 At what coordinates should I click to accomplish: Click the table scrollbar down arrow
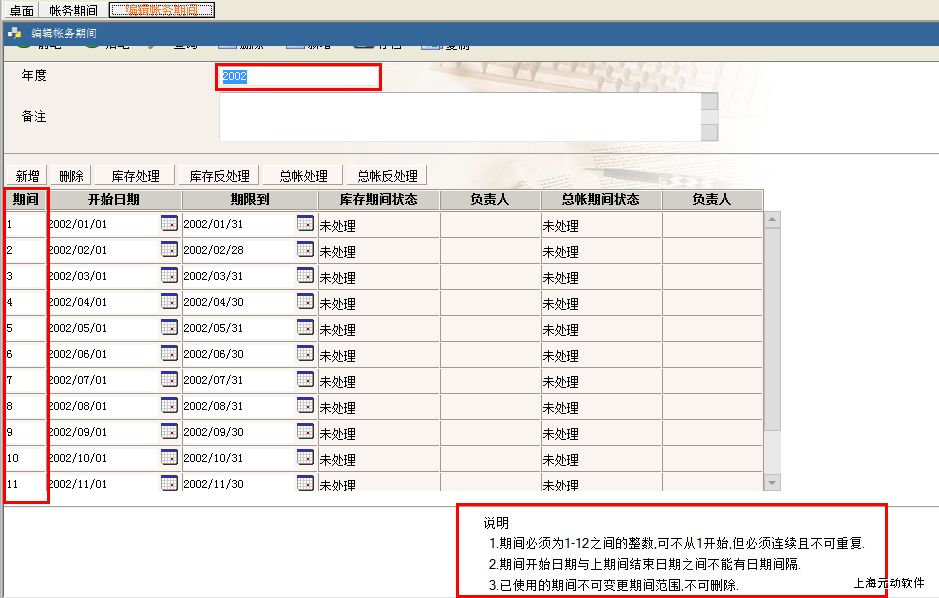coord(771,482)
